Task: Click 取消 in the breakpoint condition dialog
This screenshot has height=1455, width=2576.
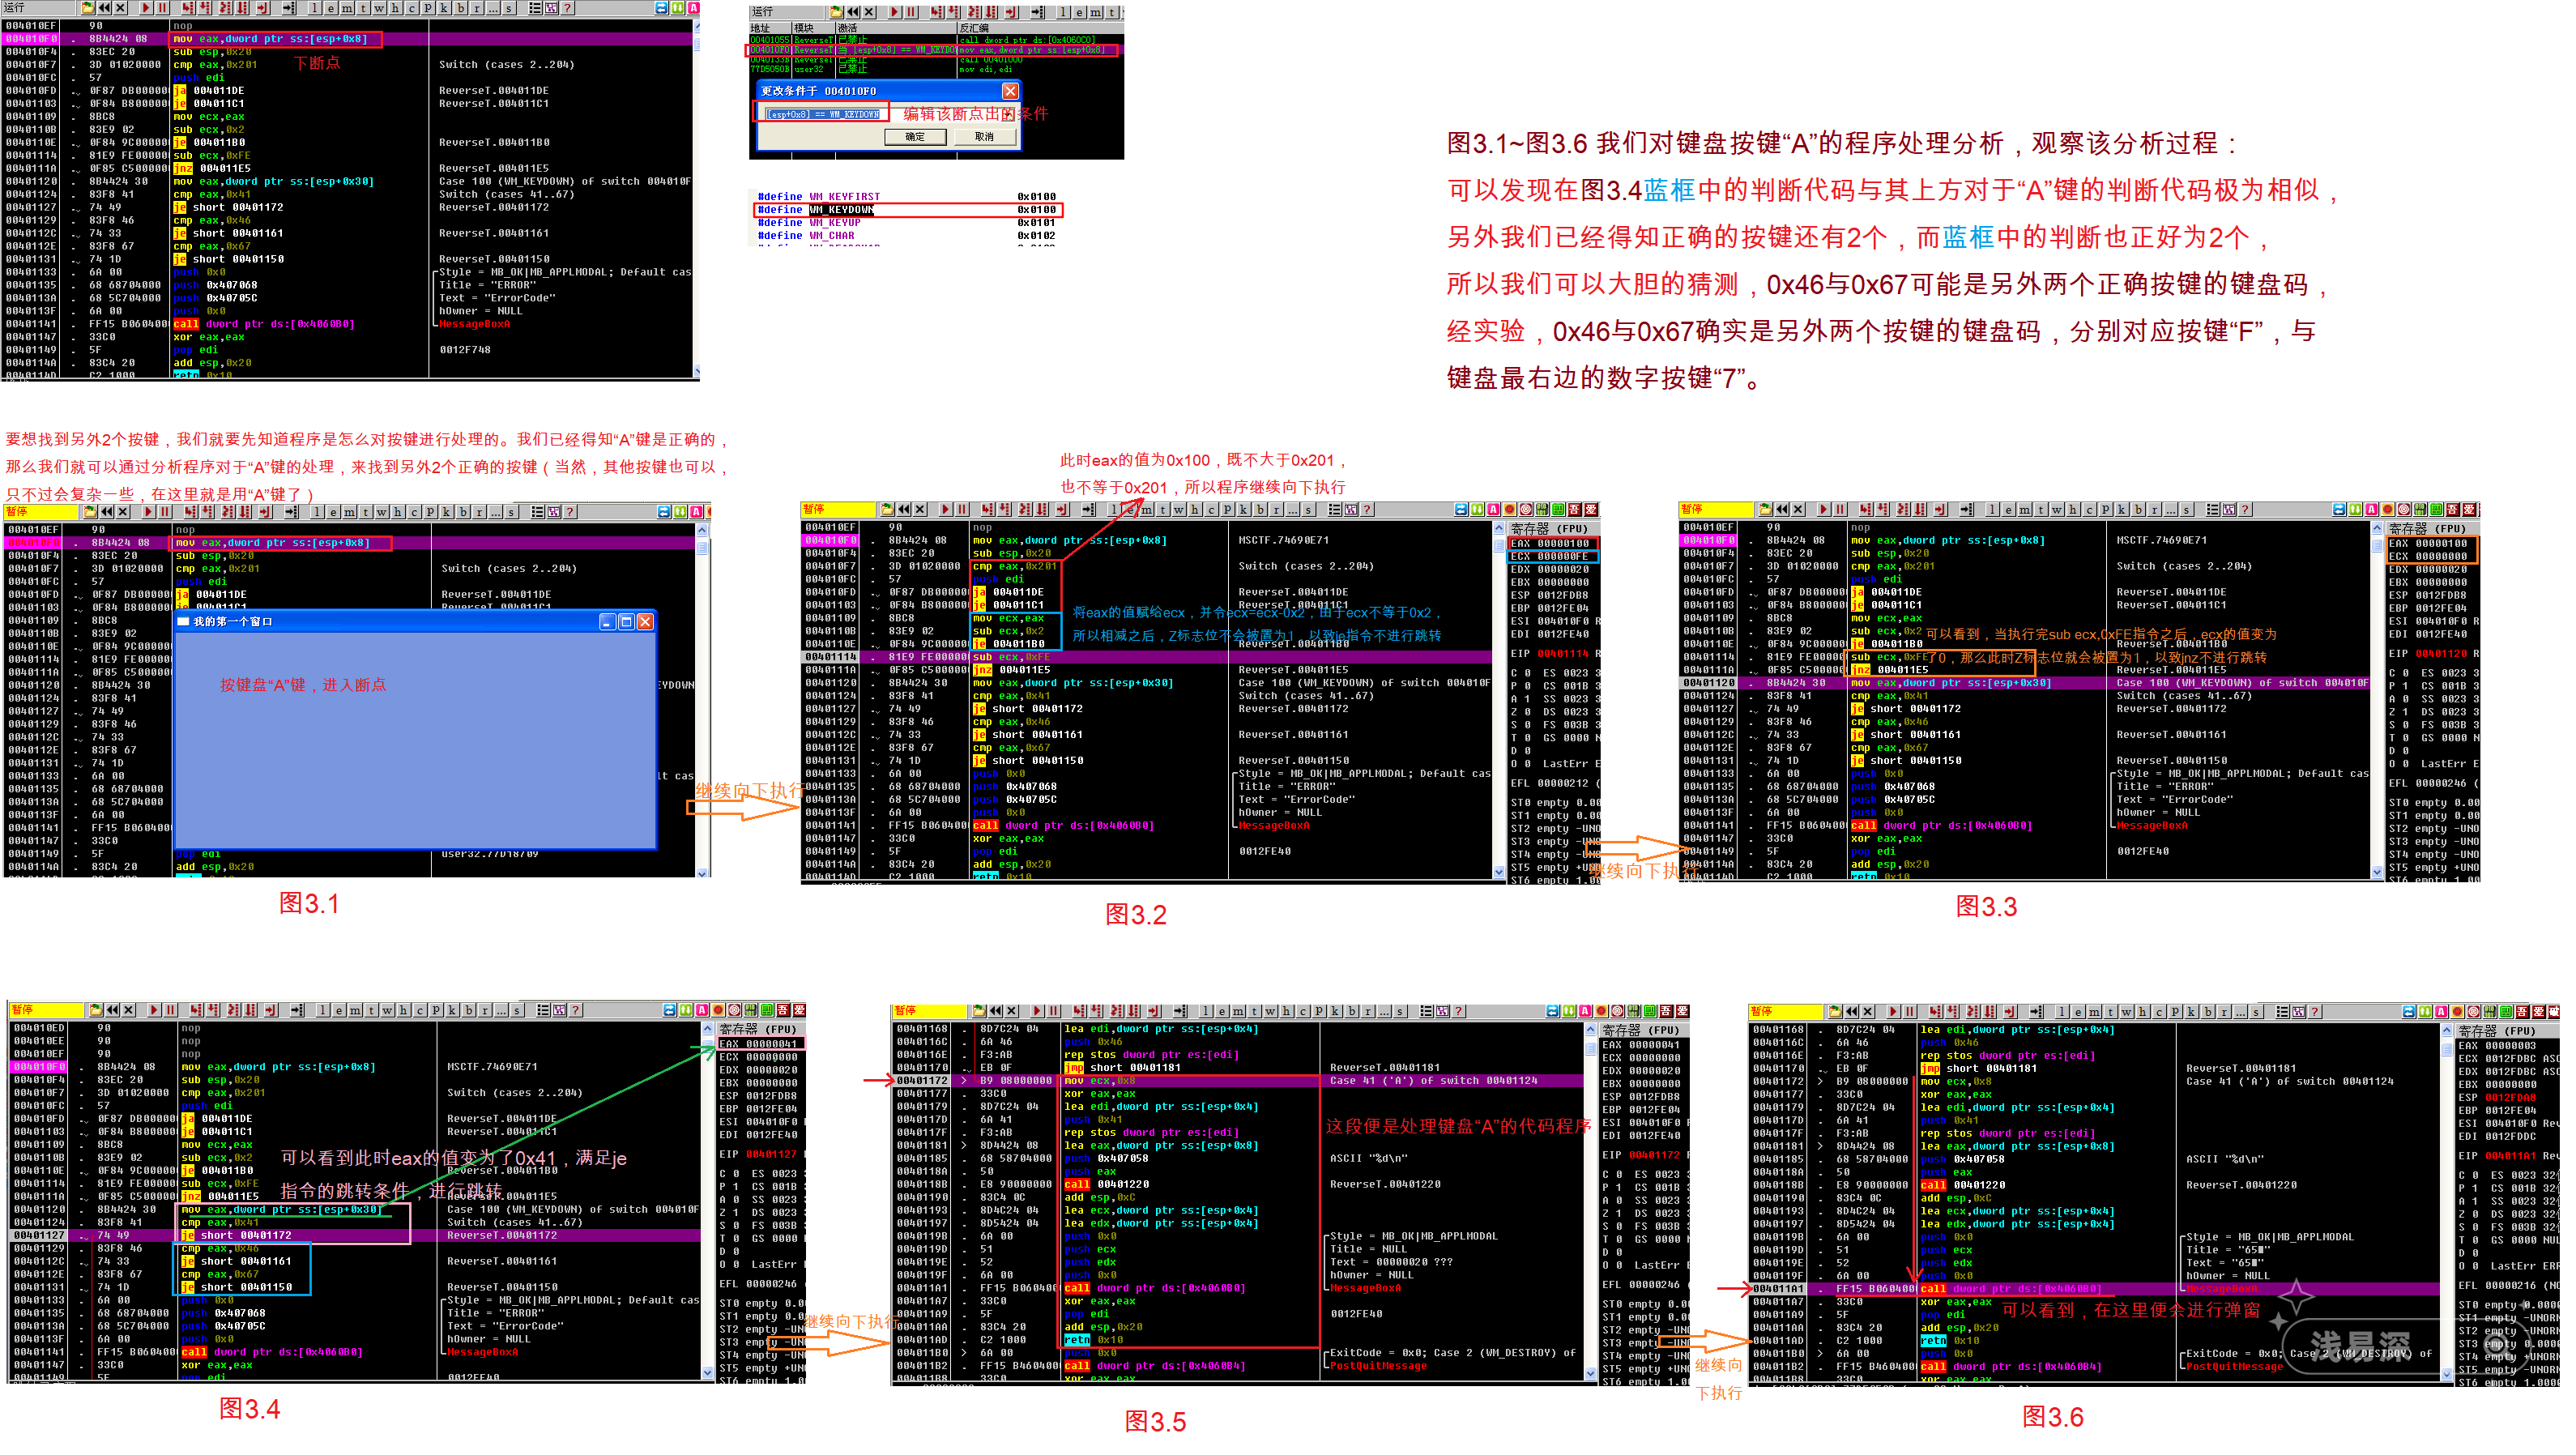Action: 984,137
